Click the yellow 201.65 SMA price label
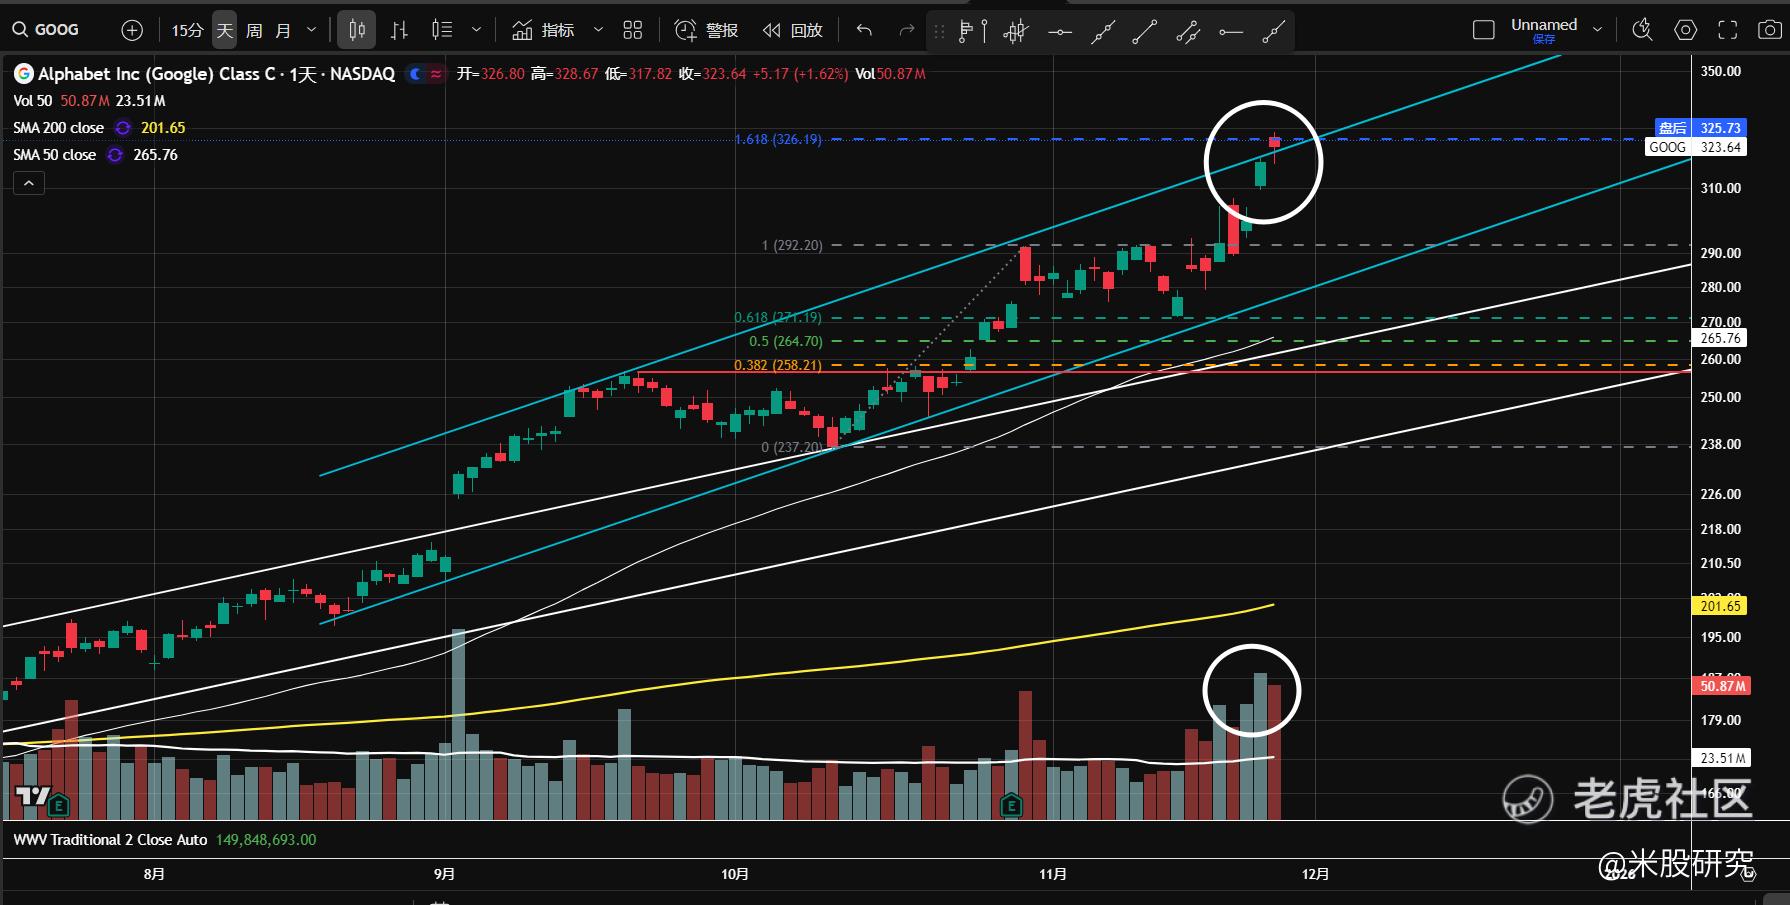 pyautogui.click(x=1720, y=606)
